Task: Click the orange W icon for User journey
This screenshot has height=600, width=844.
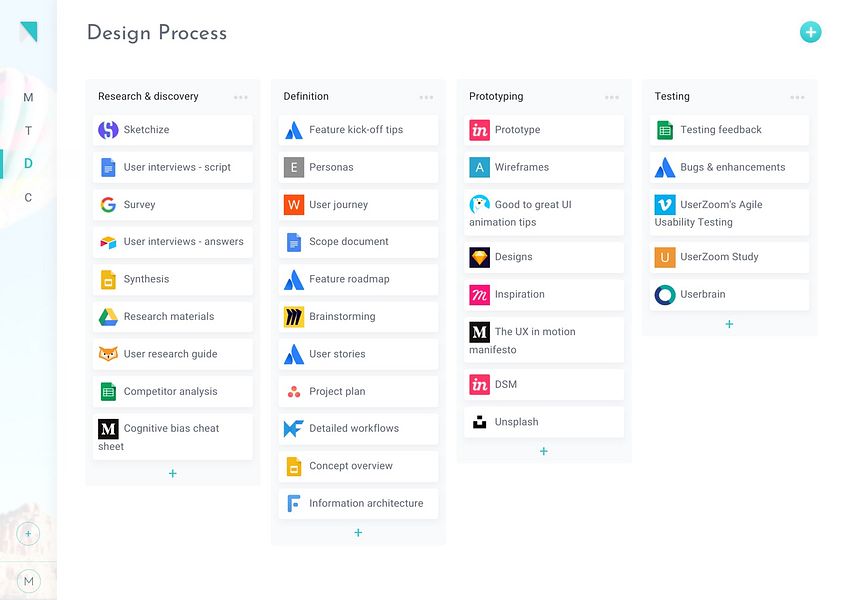Action: click(294, 204)
